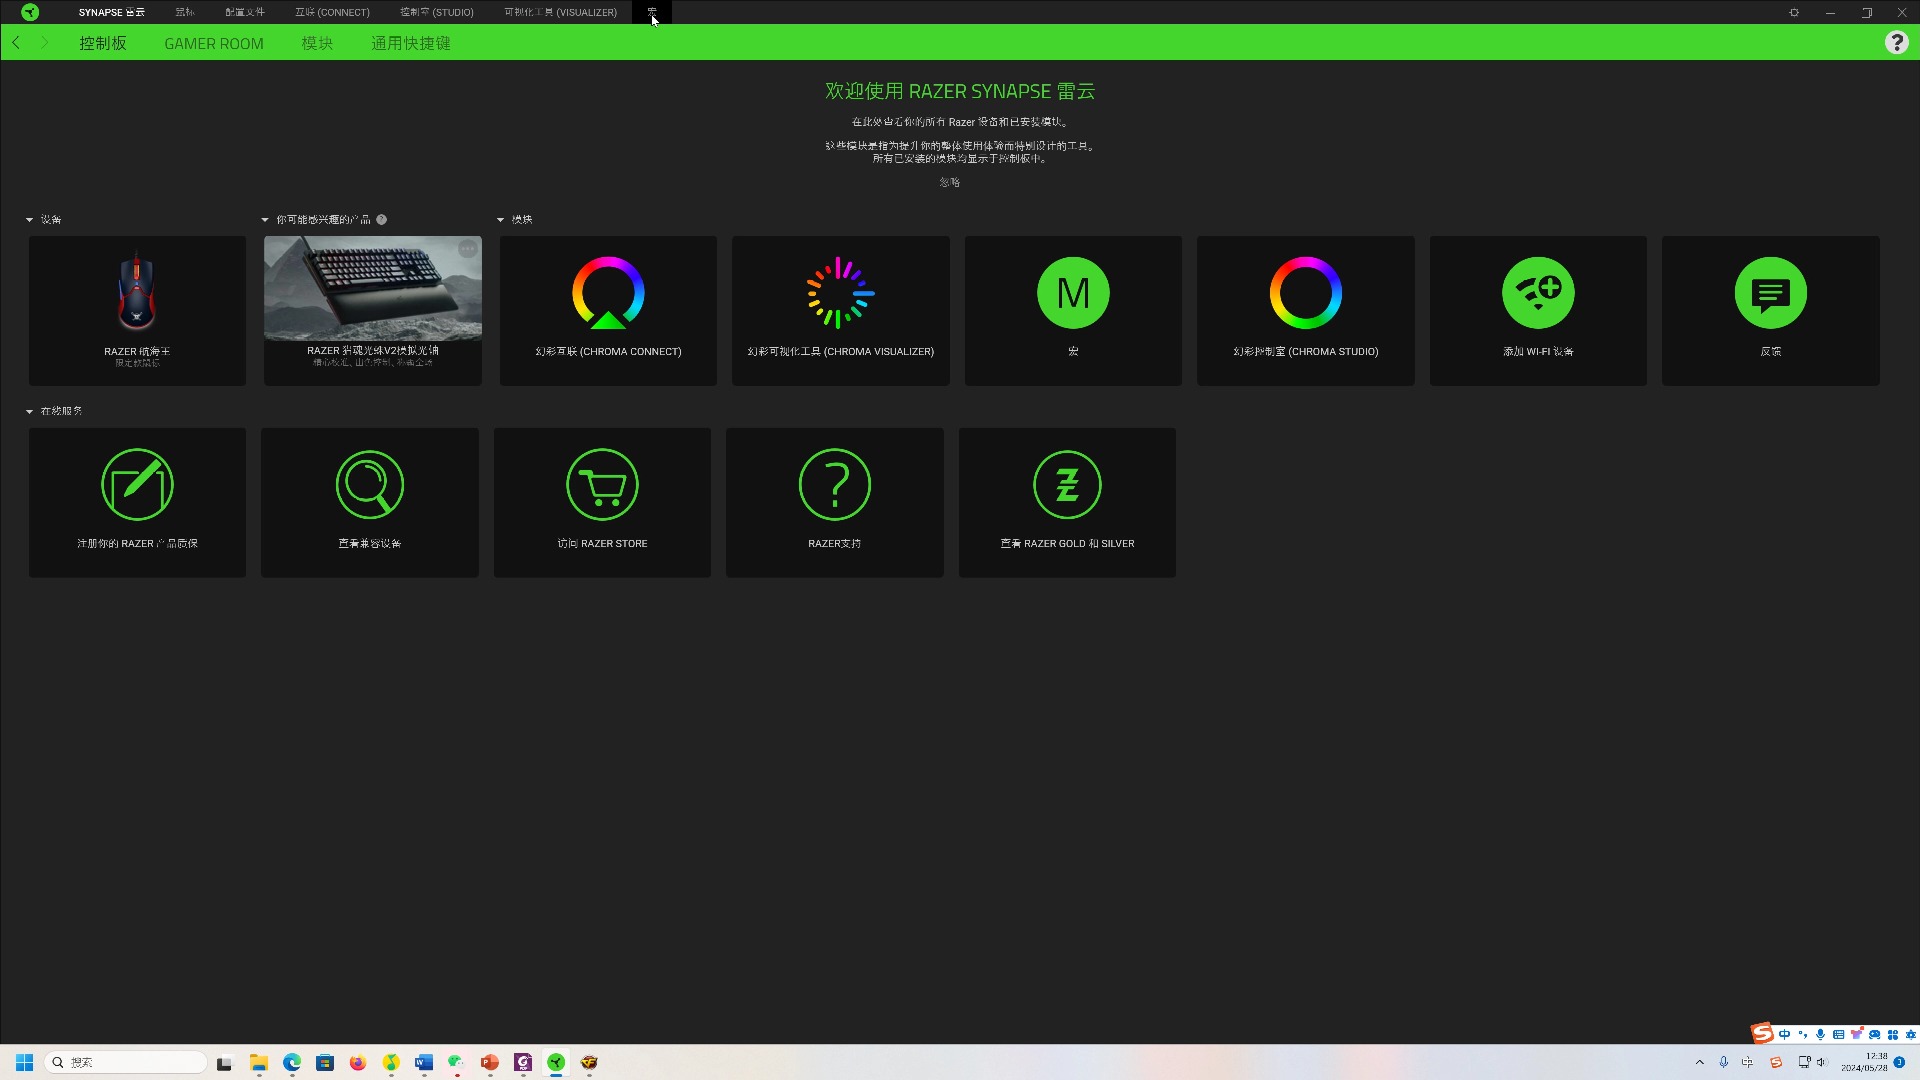
Task: Open the Razer keyboard product recommendation
Action: pyautogui.click(x=372, y=310)
